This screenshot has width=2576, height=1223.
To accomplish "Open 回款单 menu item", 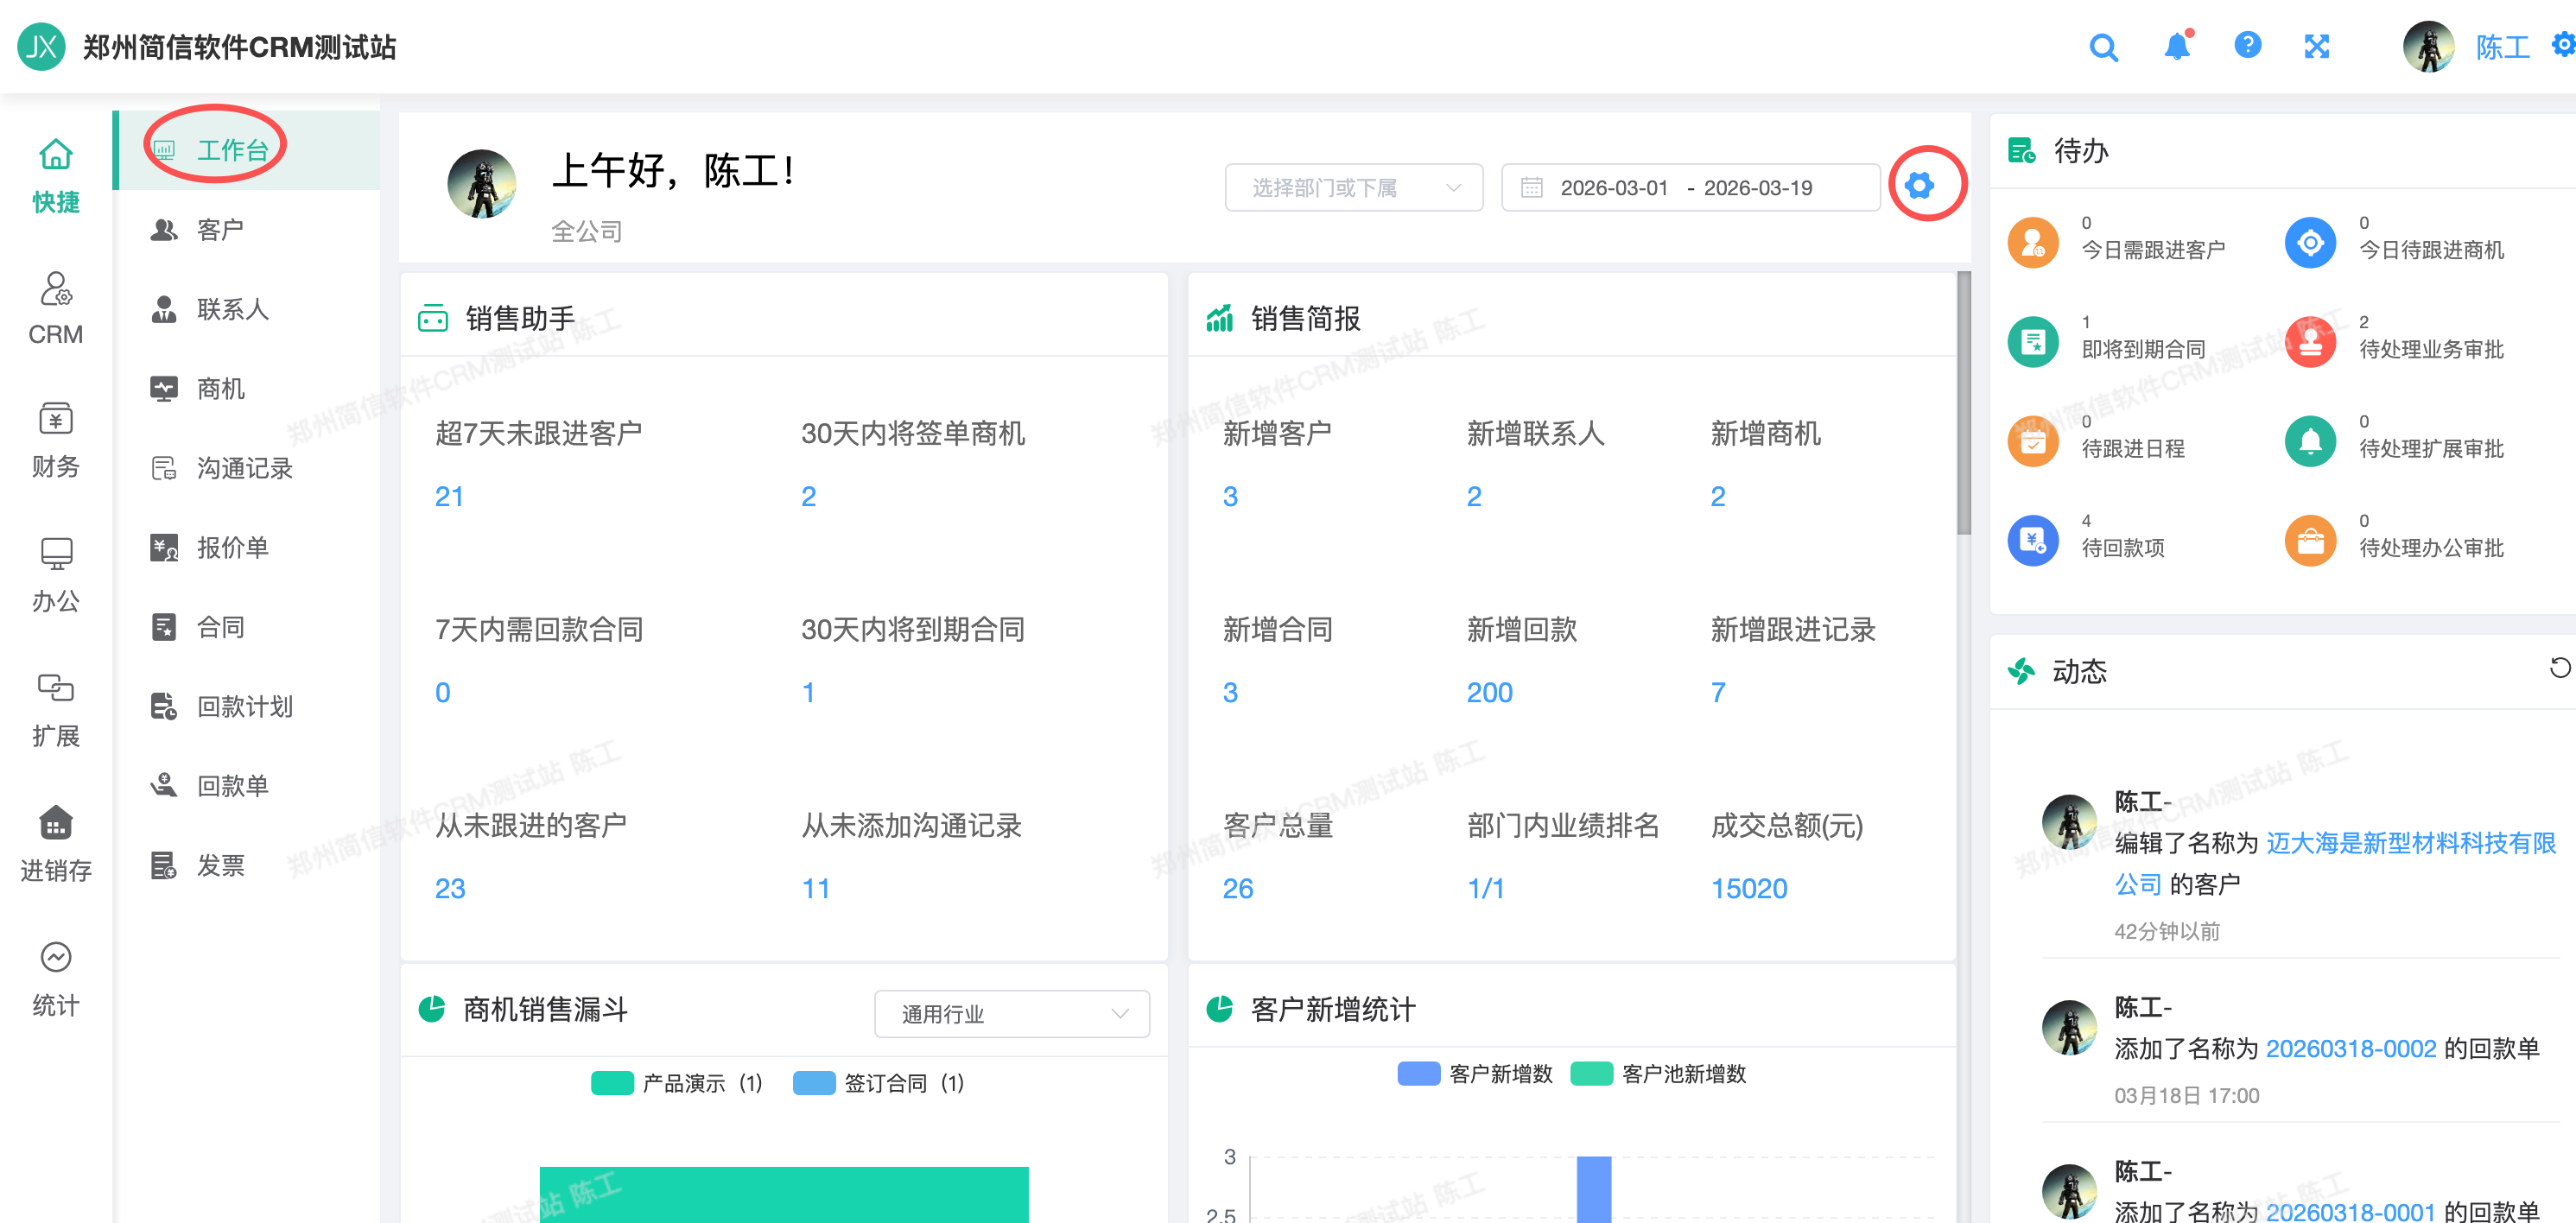I will [247, 786].
